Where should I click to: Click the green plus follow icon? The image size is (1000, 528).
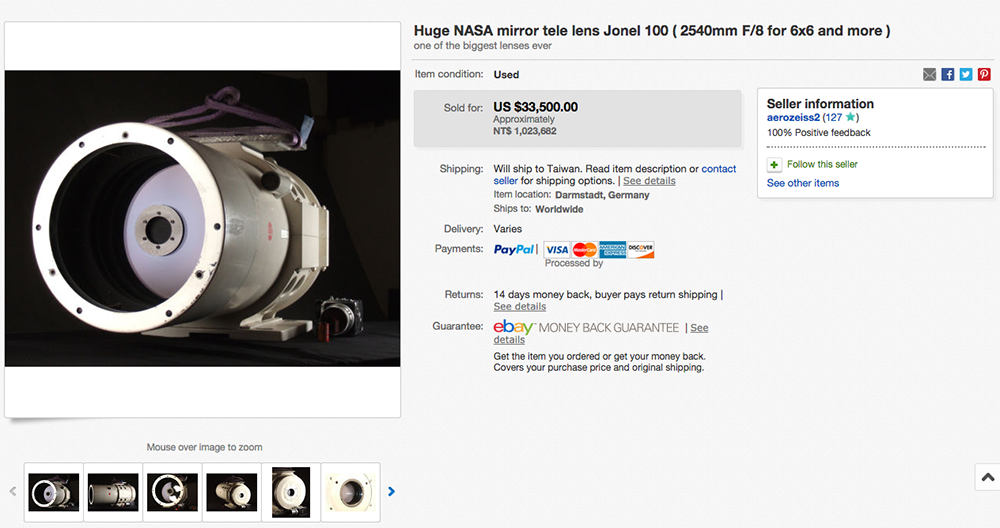(774, 165)
